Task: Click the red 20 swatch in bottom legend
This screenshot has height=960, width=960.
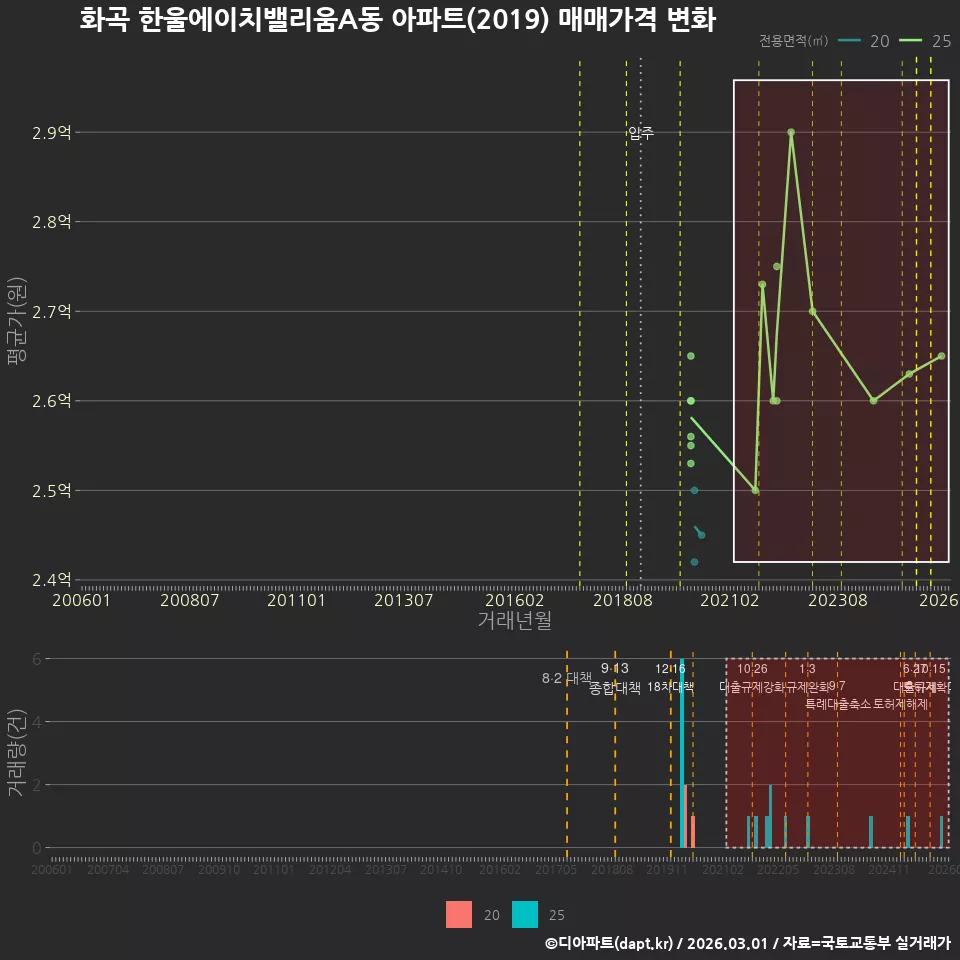Action: 459,915
